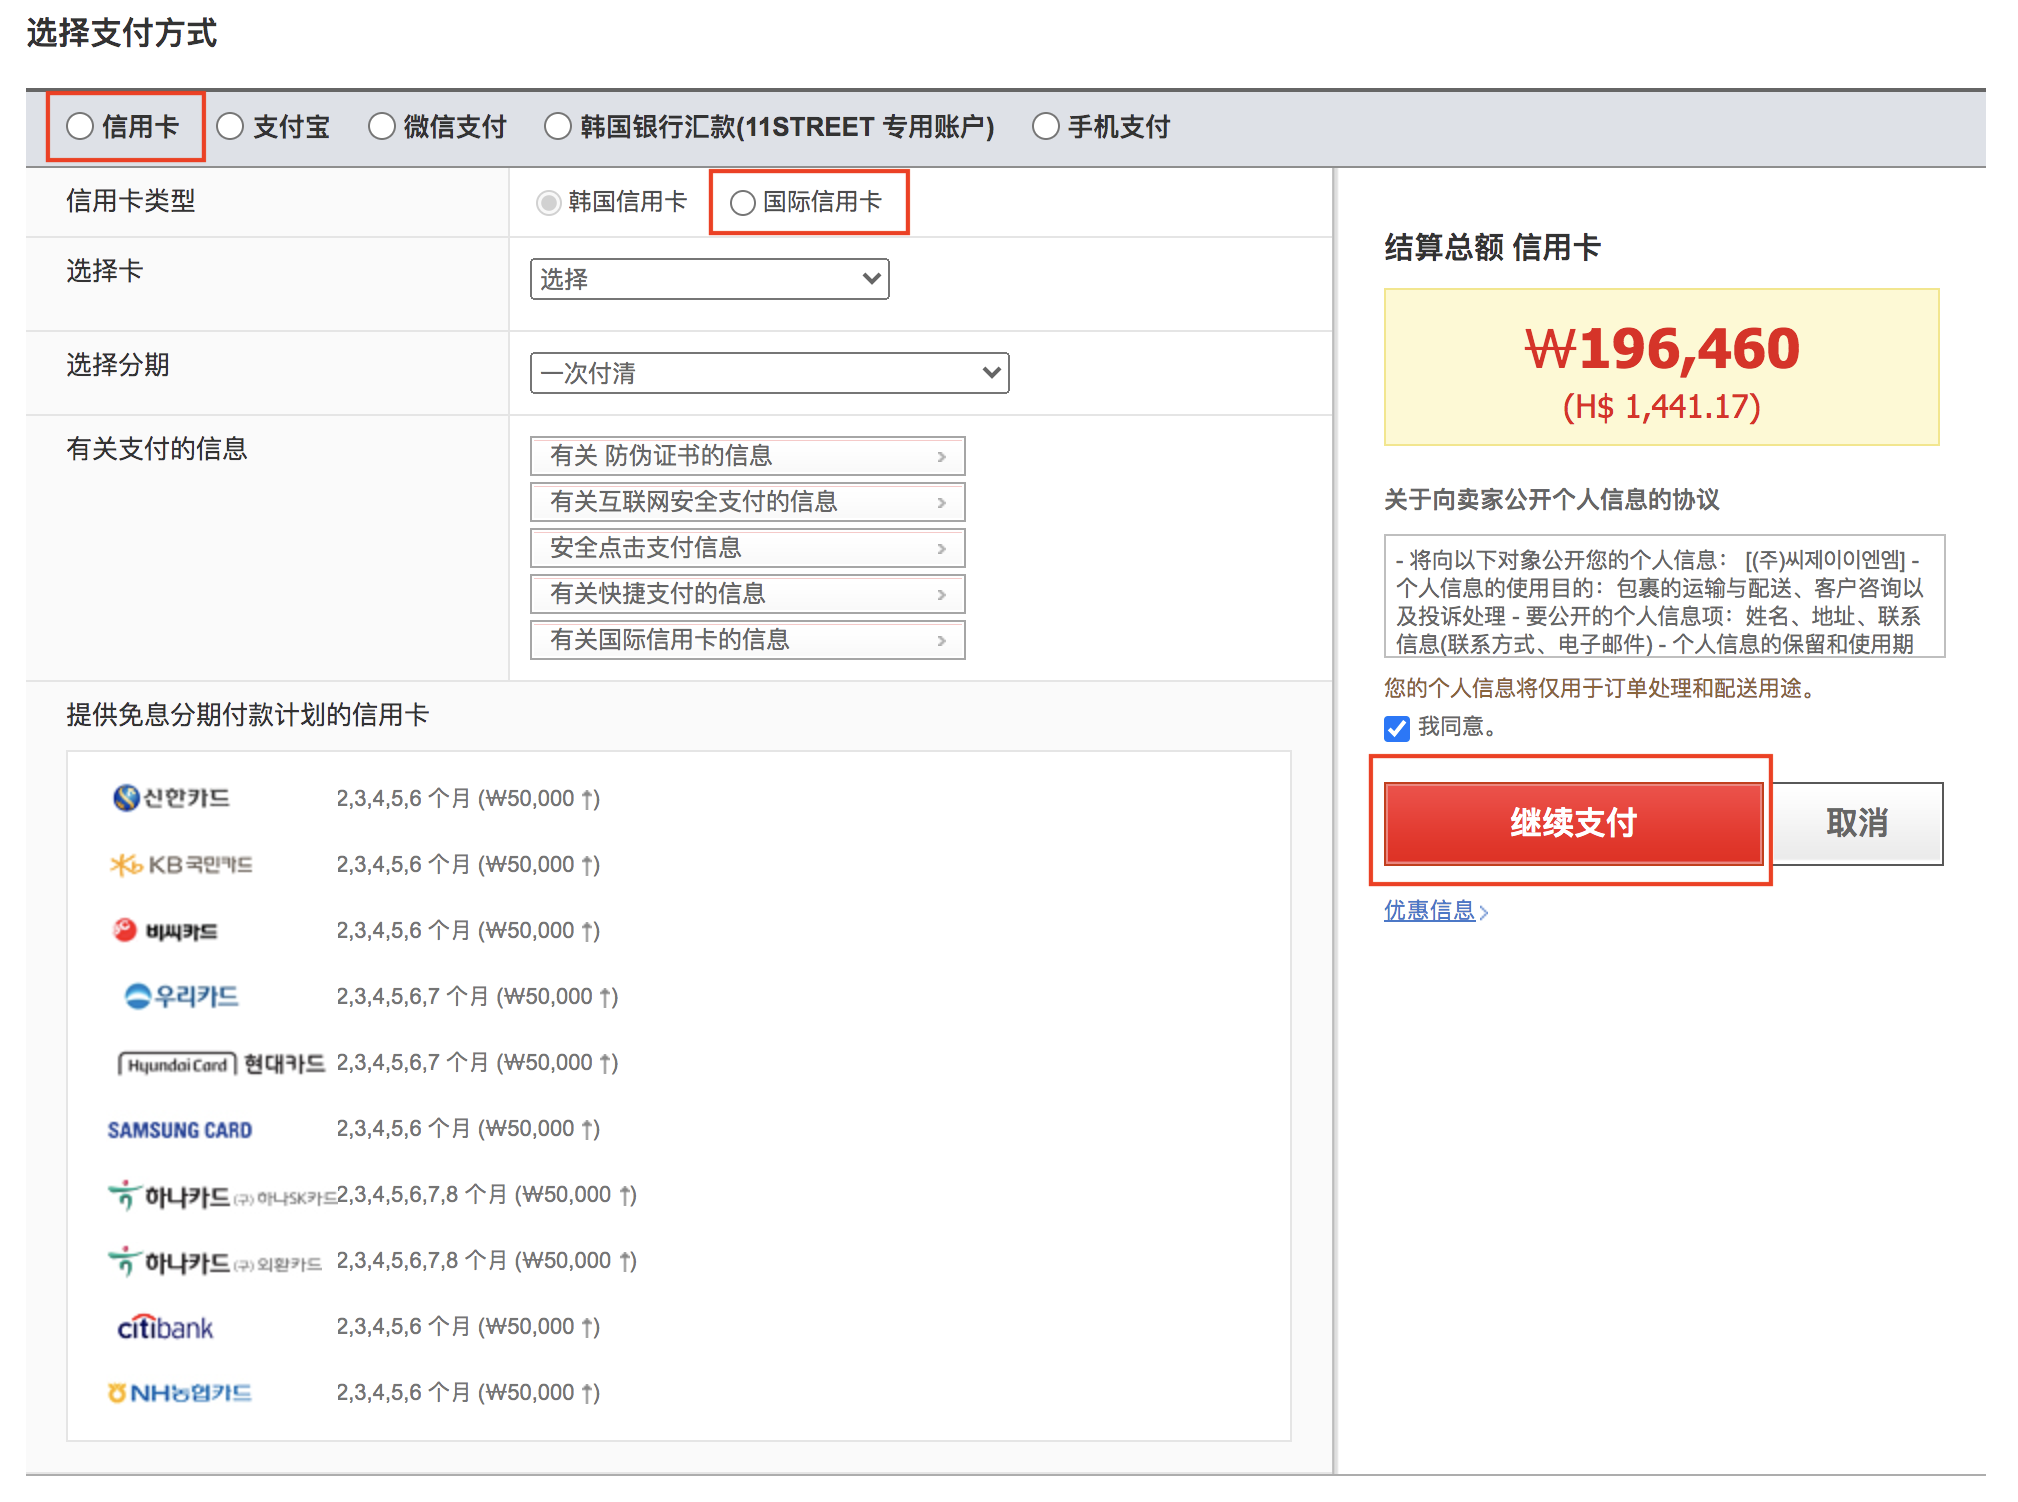
Task: Open the 选择卡 card dropdown
Action: tap(709, 279)
